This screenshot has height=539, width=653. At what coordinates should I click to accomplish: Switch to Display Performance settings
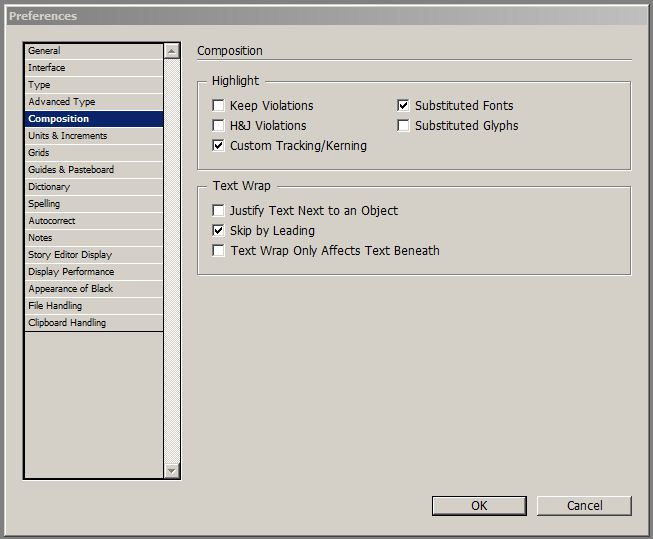(x=94, y=272)
